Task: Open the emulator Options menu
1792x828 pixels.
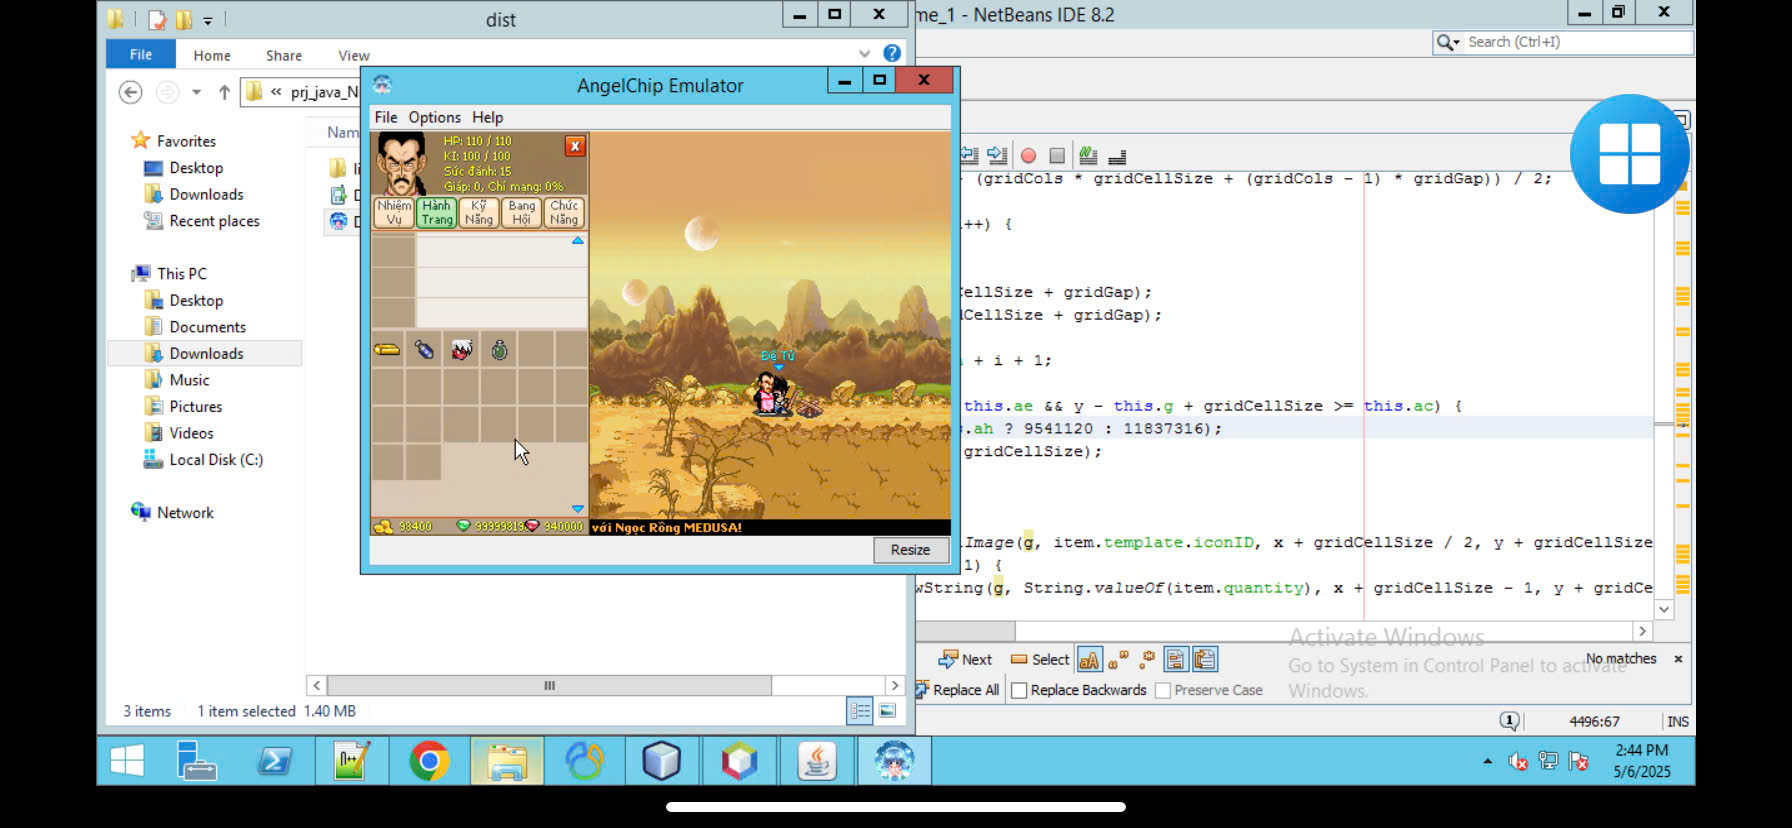Action: click(434, 117)
